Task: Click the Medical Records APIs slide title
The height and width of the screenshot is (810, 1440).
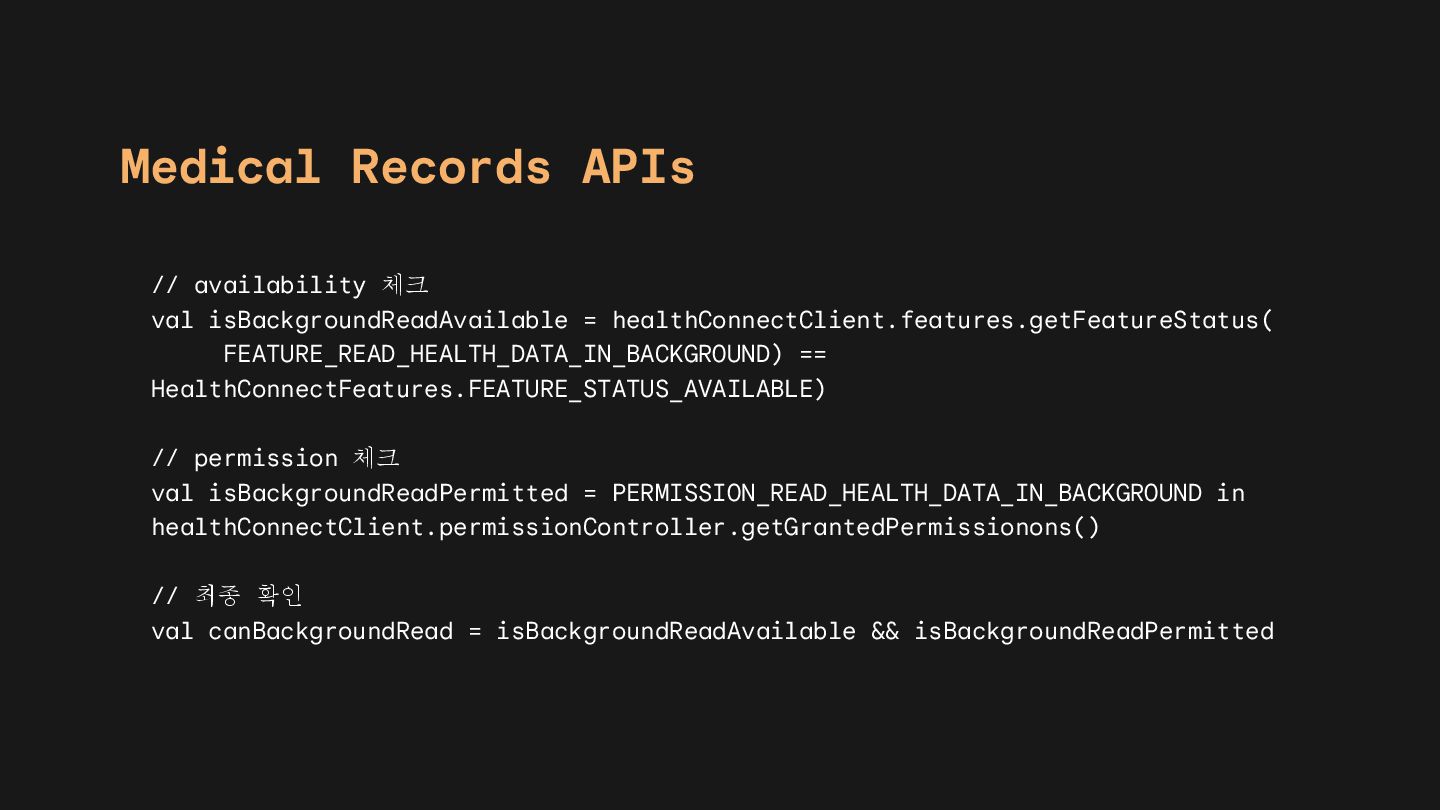Action: (x=407, y=166)
